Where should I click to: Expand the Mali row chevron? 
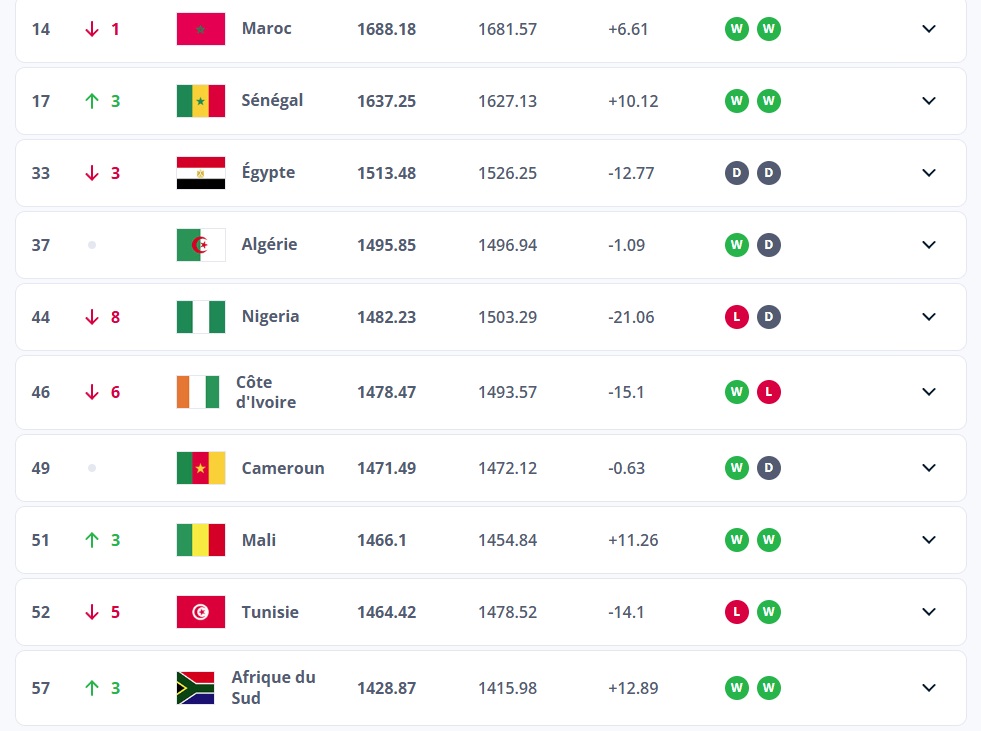[929, 539]
